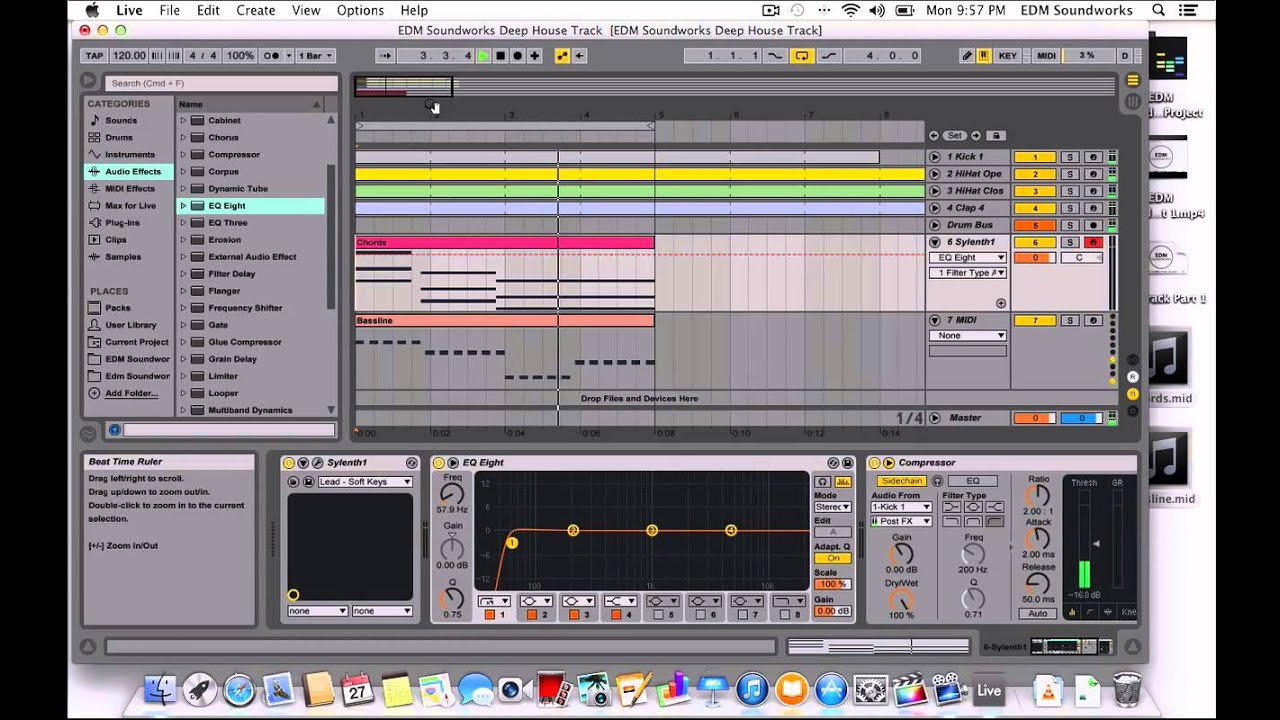Open Max for Live category
Screen dimensions: 1280x720
pyautogui.click(x=129, y=205)
